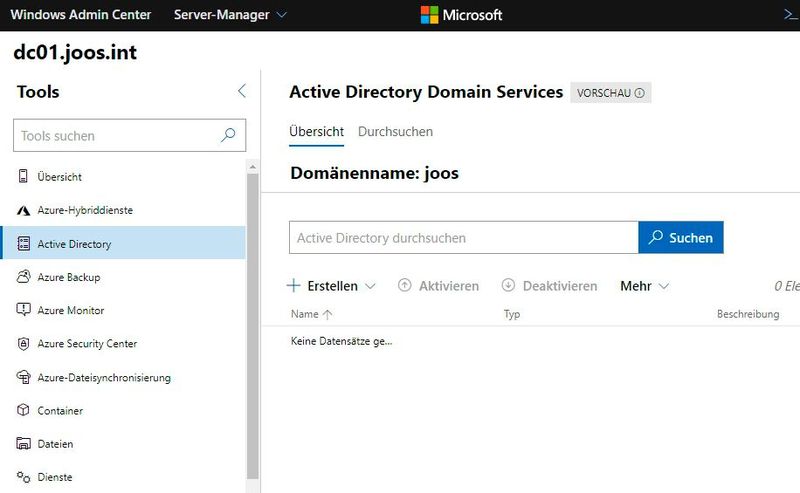Open the Mehr dropdown menu
The width and height of the screenshot is (800, 493).
[644, 286]
